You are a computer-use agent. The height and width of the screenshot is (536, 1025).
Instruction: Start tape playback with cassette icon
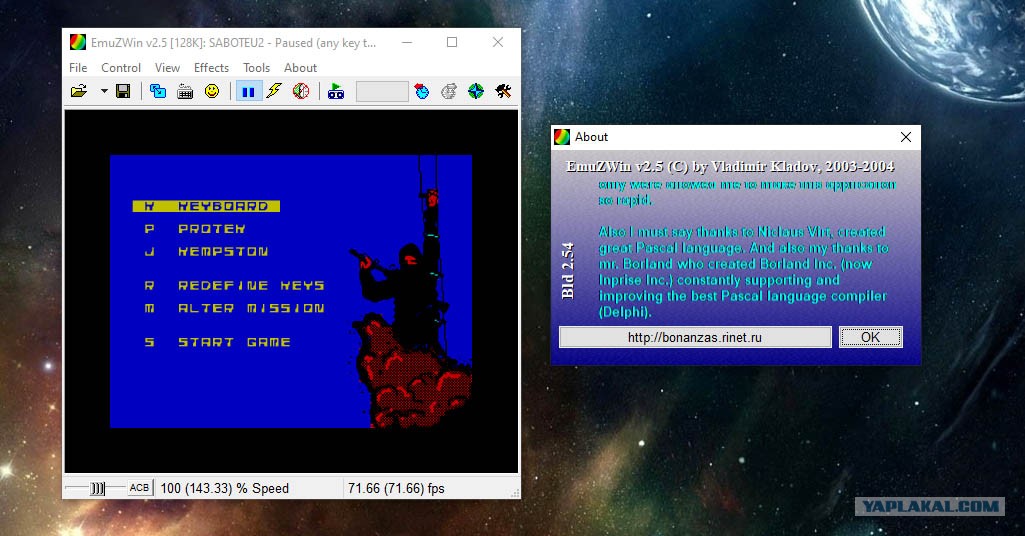click(336, 92)
